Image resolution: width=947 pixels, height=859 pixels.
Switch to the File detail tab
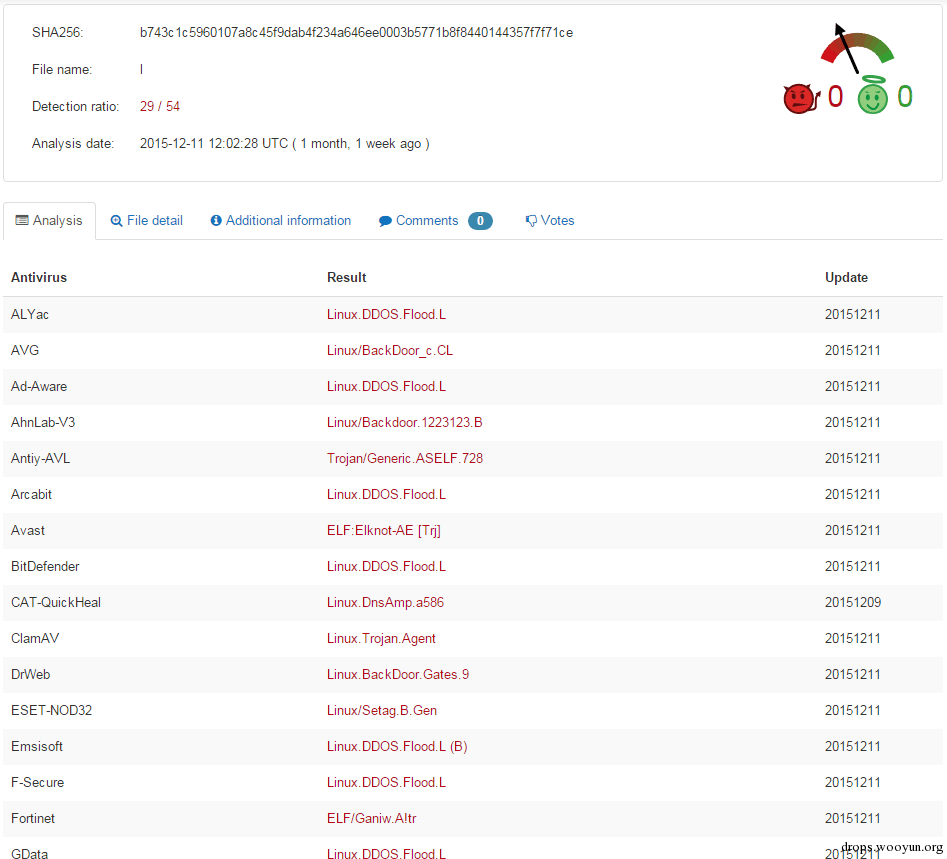pos(147,221)
